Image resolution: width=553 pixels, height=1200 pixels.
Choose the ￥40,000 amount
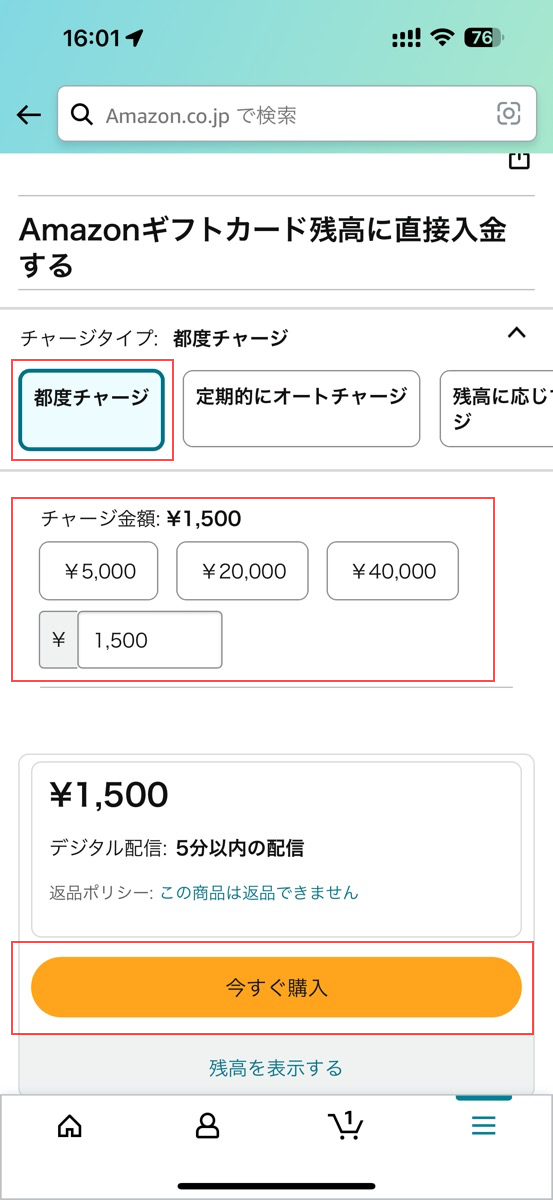[393, 571]
